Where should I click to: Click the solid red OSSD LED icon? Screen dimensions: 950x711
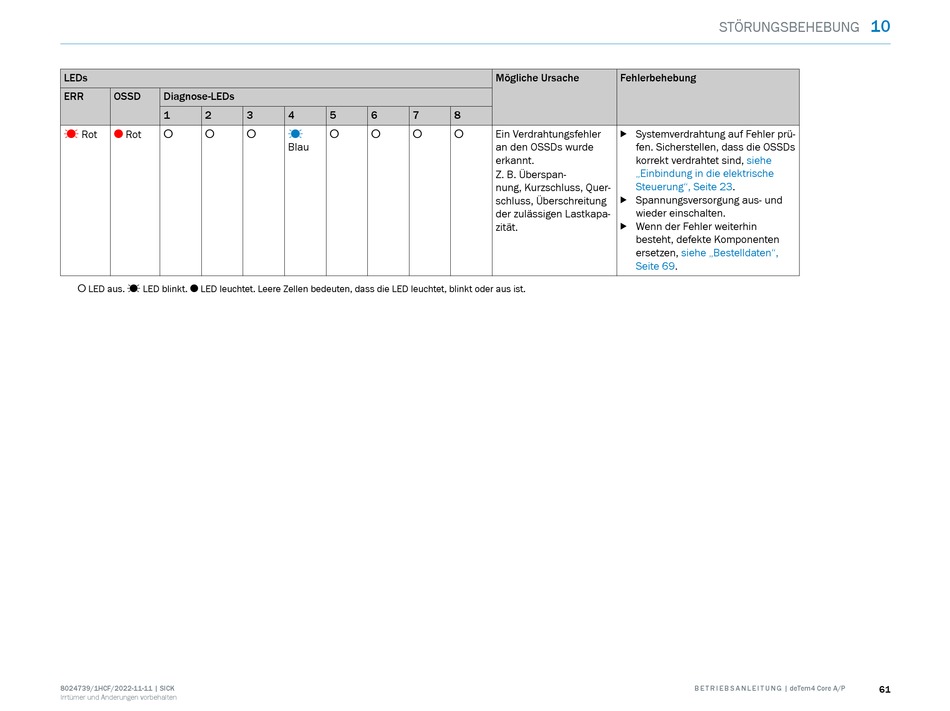(x=118, y=134)
